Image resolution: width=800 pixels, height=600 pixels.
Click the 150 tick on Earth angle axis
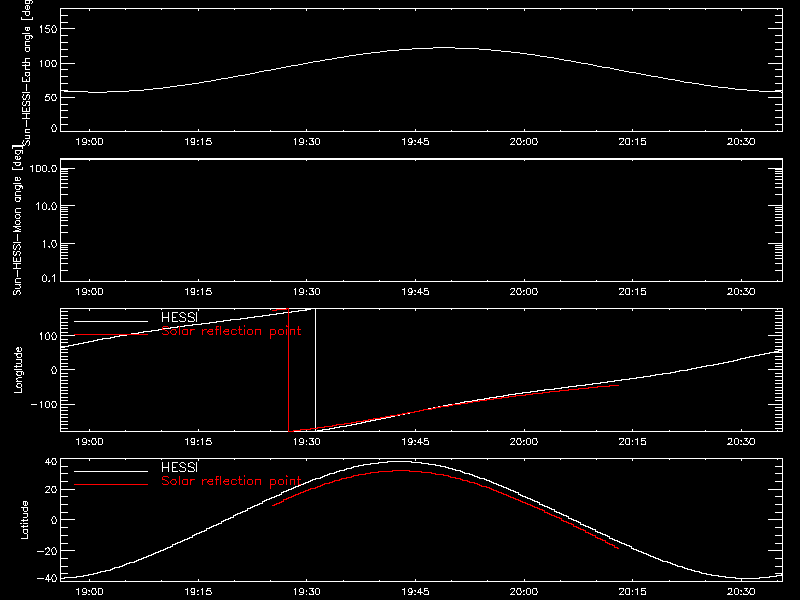click(48, 29)
